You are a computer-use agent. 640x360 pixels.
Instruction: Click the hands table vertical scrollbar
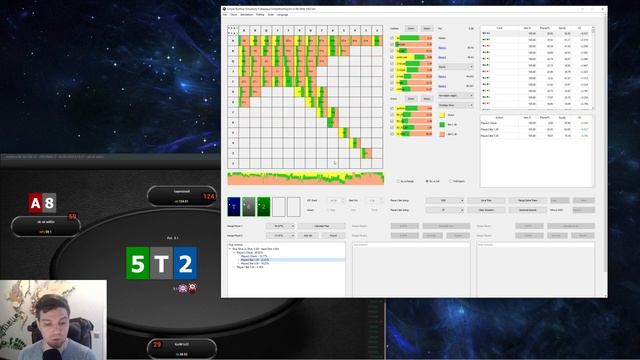593,67
